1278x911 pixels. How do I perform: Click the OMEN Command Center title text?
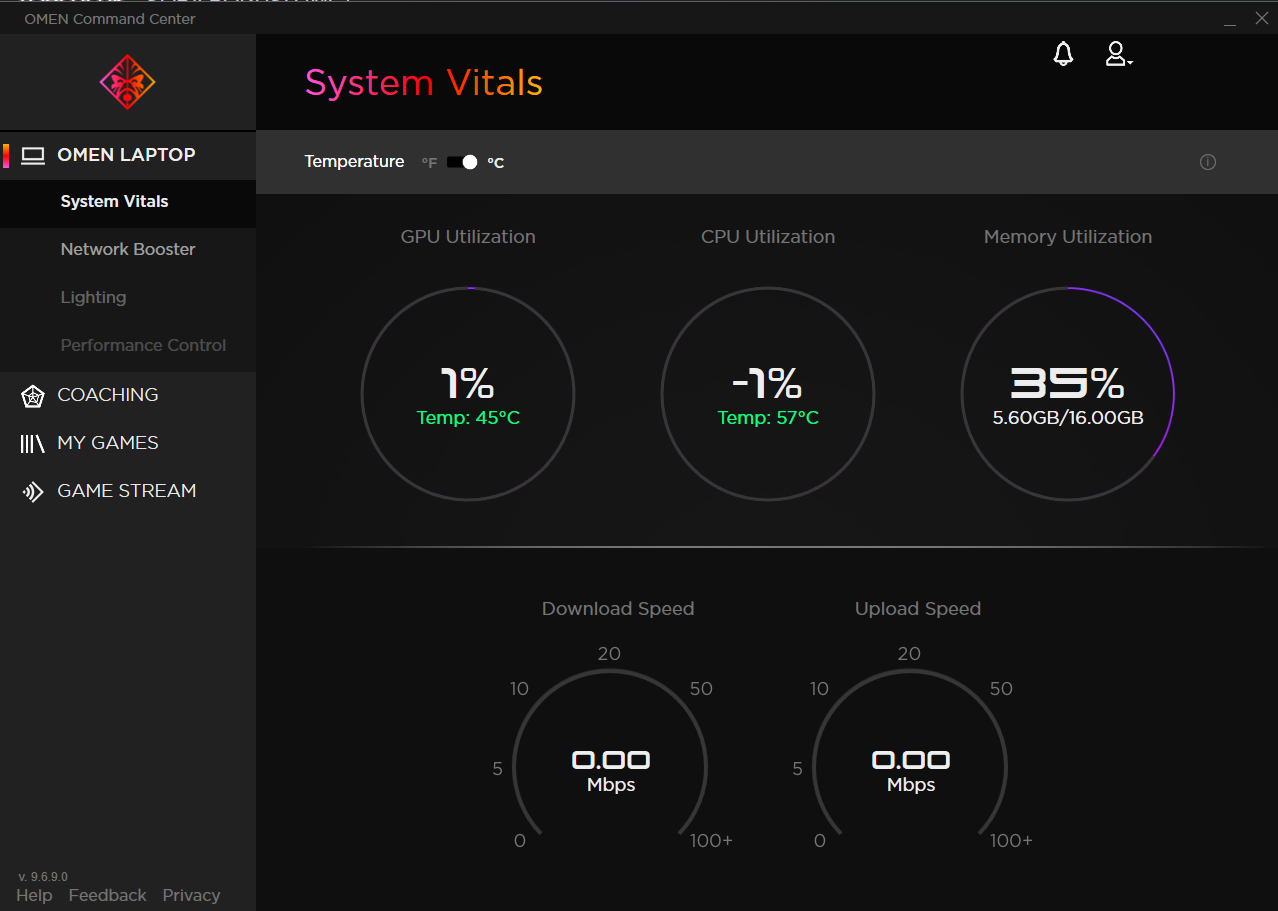coord(110,19)
